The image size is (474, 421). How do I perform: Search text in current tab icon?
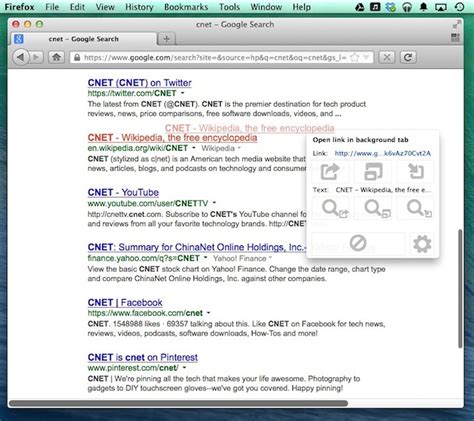tap(419, 209)
